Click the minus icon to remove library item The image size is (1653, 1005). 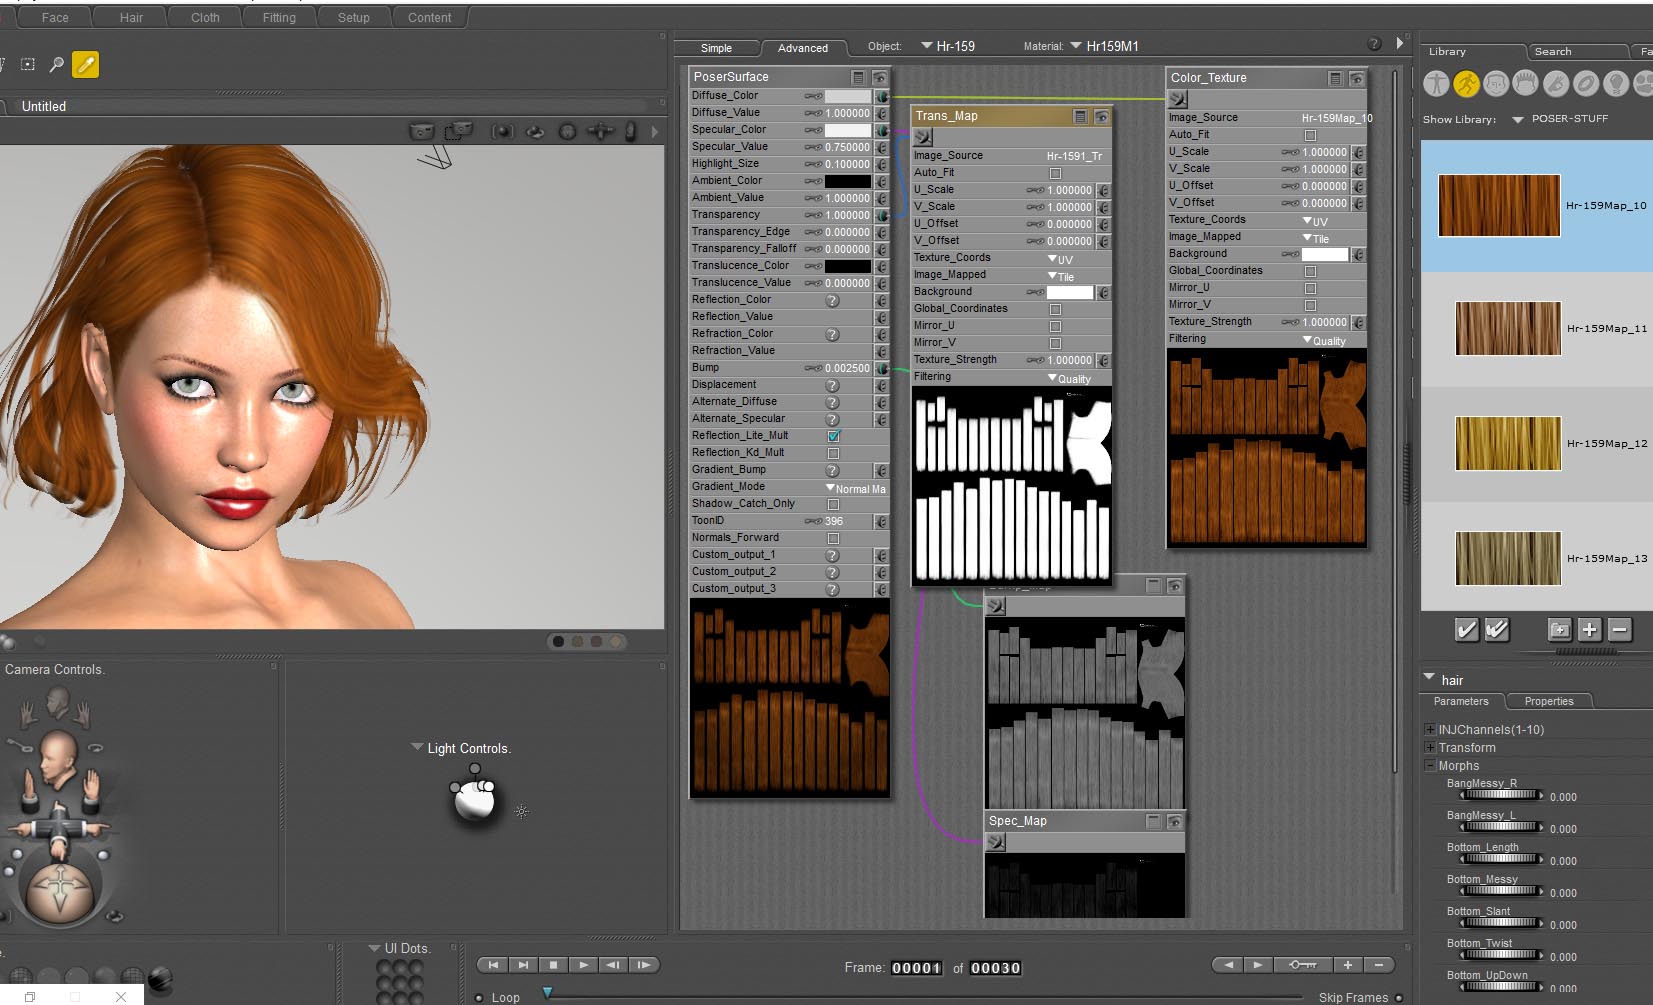pos(1620,629)
